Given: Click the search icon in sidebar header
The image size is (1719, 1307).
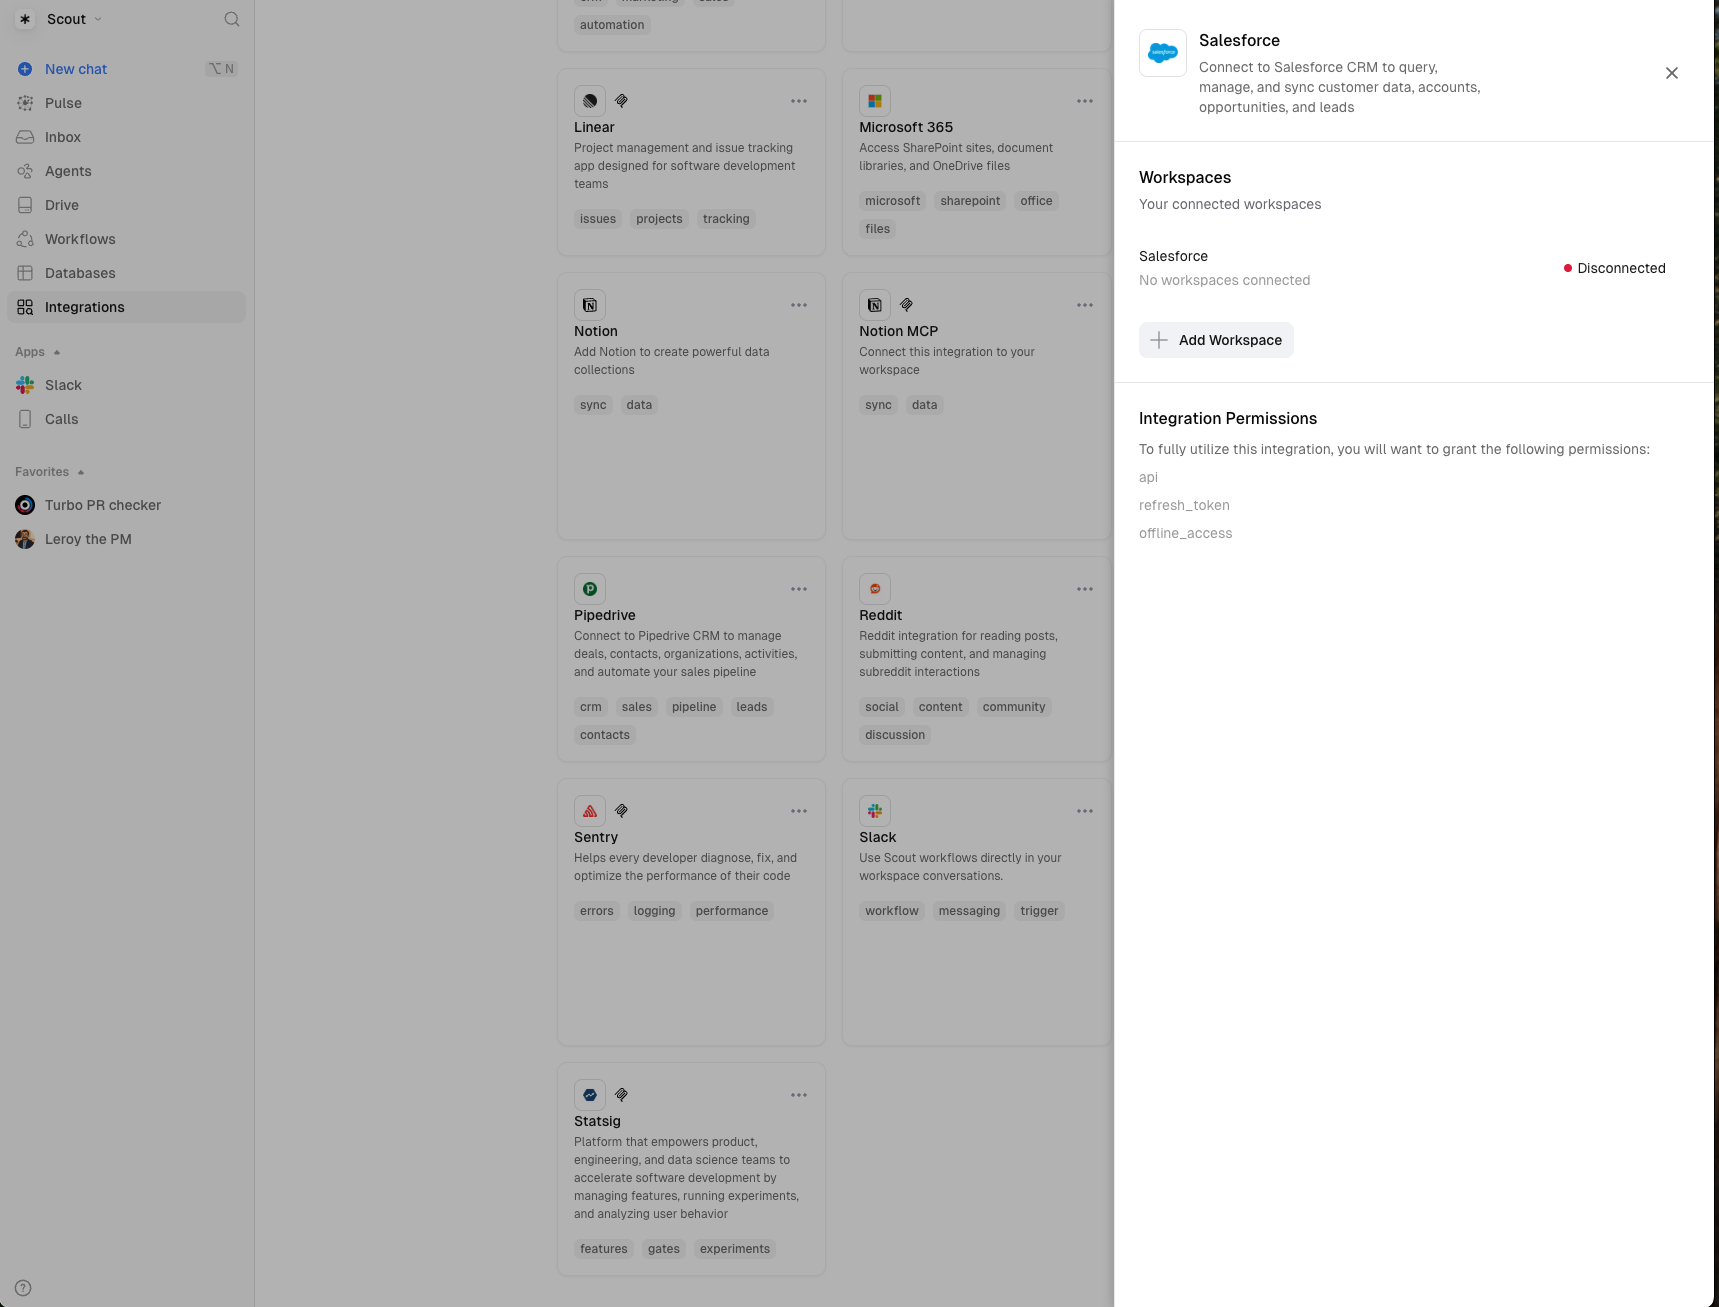Looking at the screenshot, I should pos(231,19).
